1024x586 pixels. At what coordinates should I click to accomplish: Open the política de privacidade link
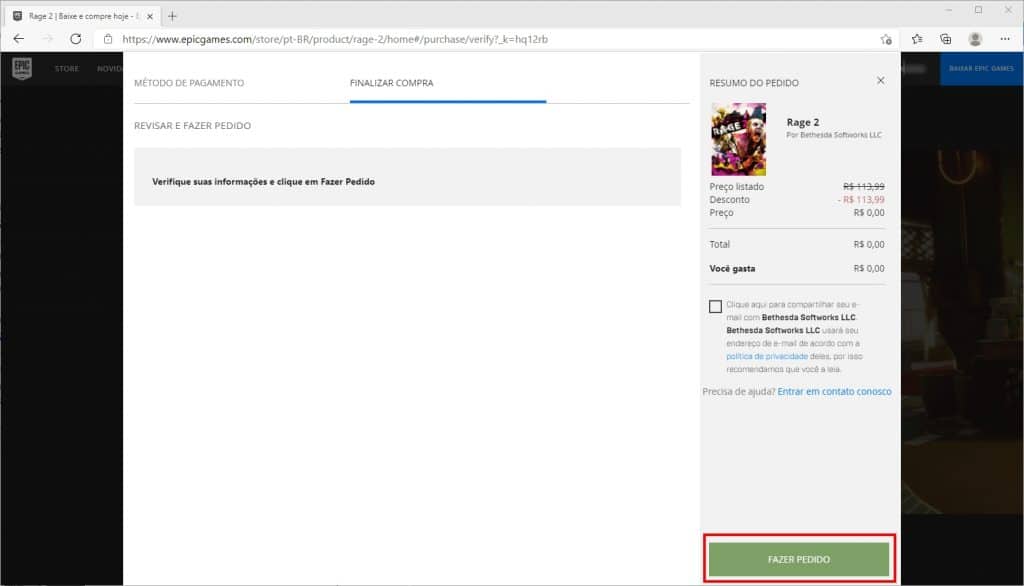coord(767,356)
